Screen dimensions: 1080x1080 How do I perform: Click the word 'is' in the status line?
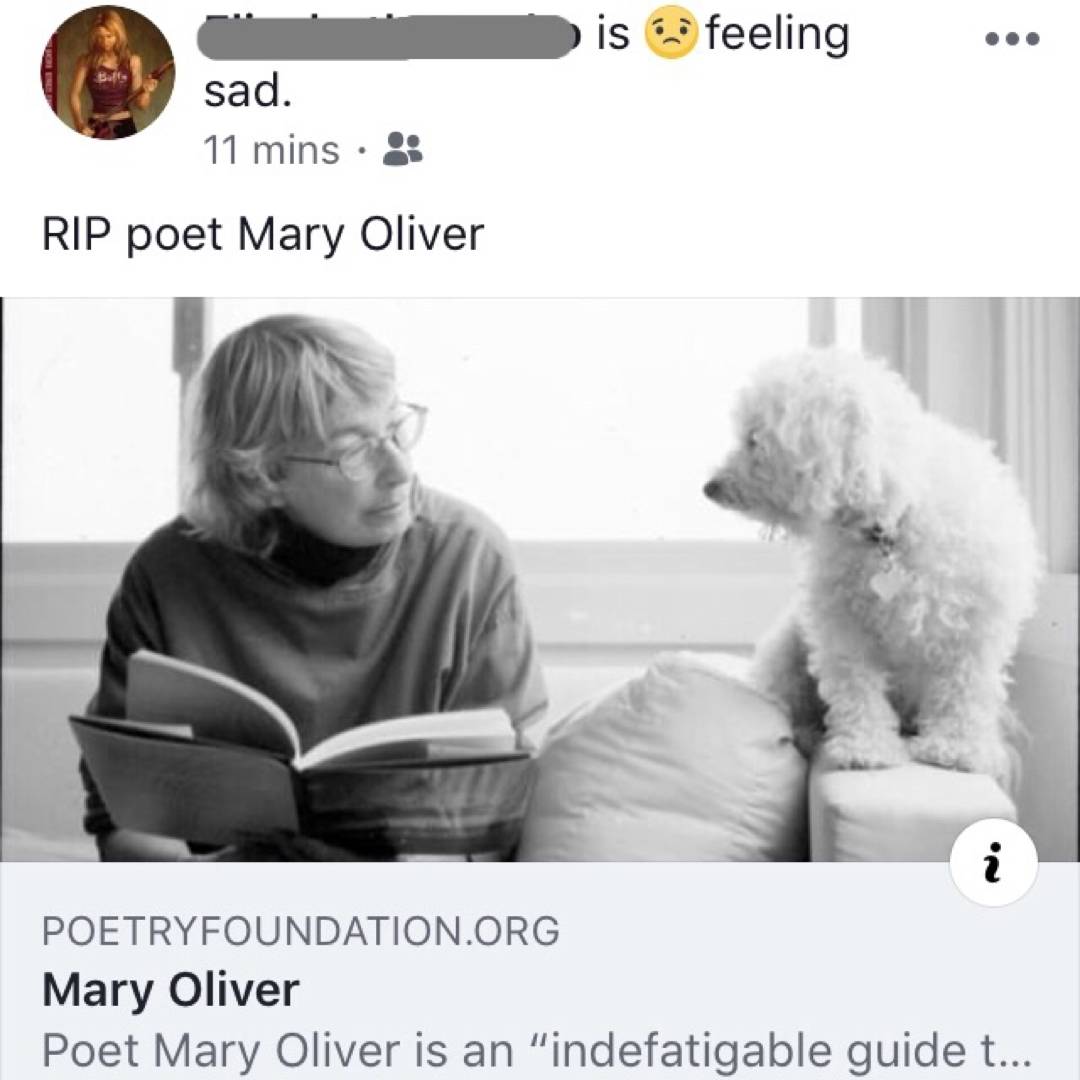tap(615, 35)
